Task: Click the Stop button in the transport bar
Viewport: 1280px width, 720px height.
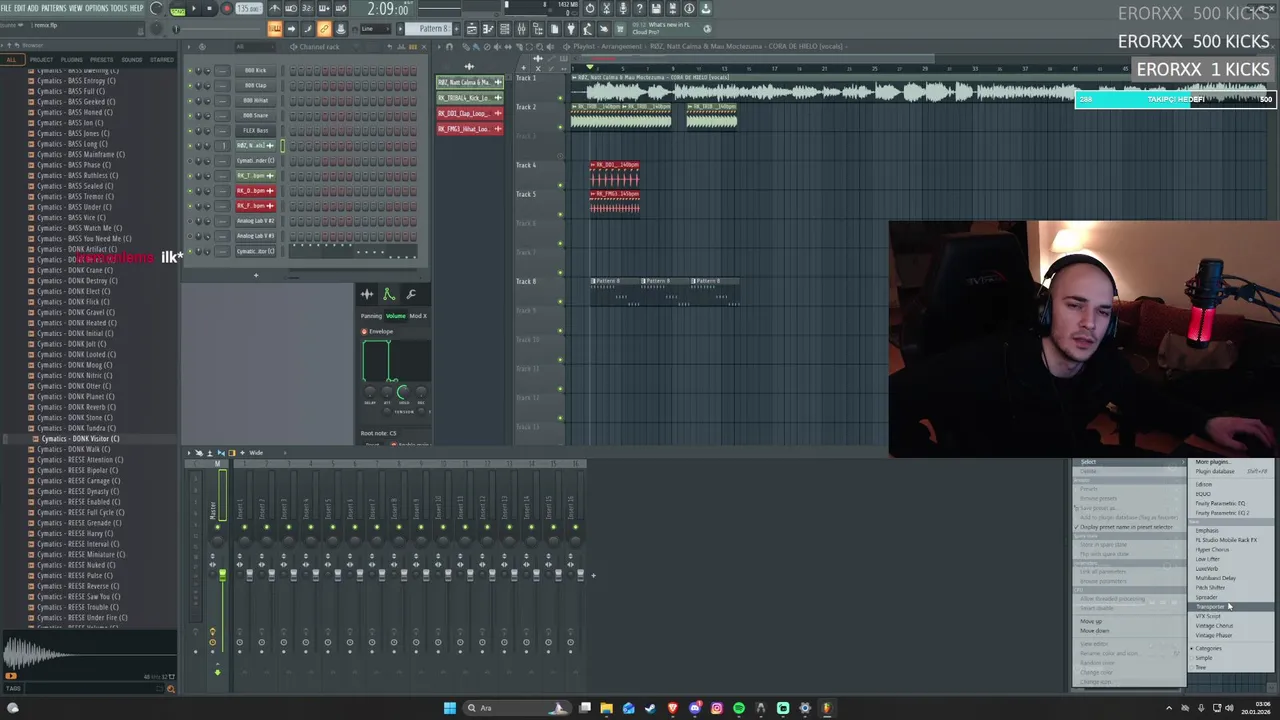Action: (209, 9)
